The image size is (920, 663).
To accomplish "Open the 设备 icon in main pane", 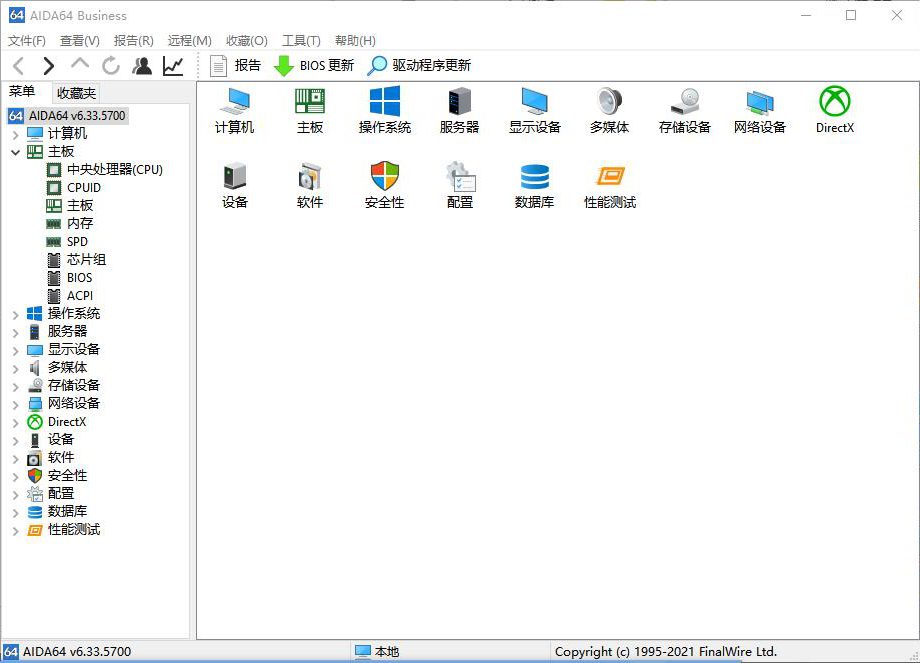I will coord(235,185).
